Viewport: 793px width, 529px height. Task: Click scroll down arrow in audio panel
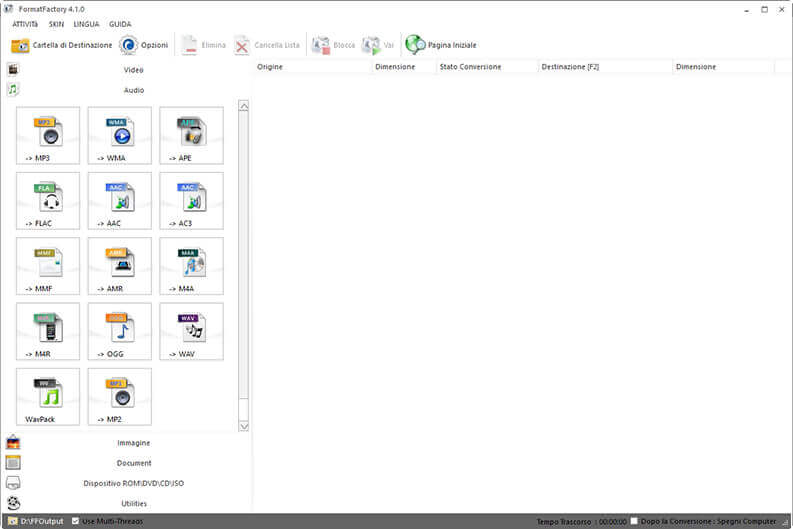(244, 426)
